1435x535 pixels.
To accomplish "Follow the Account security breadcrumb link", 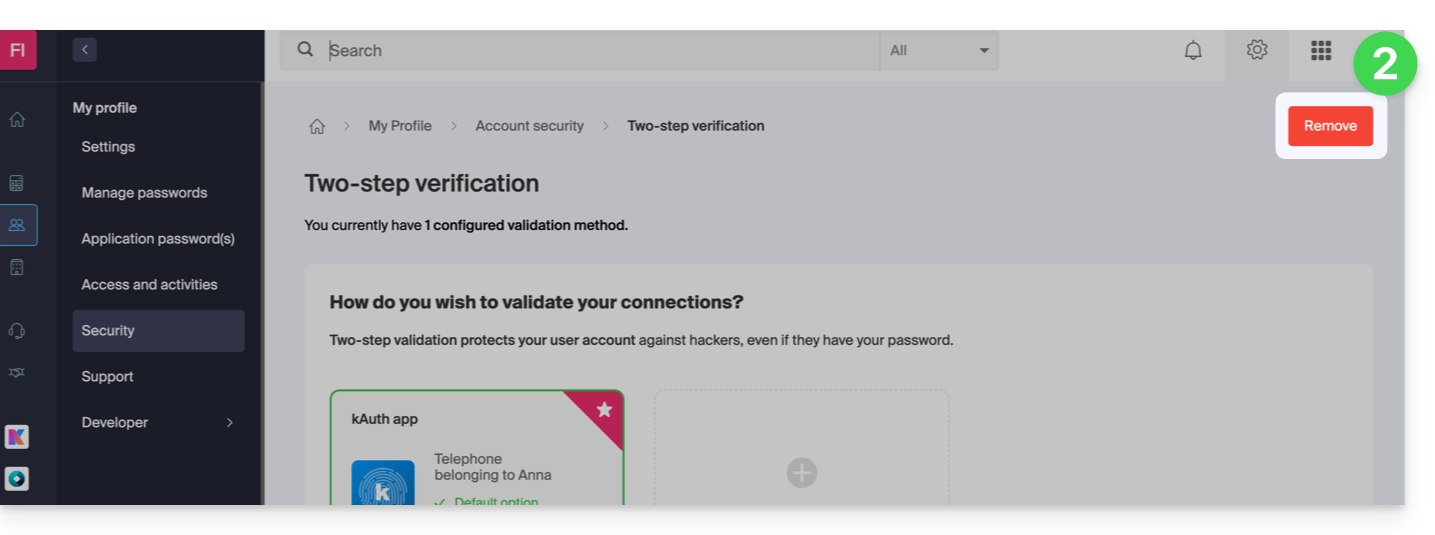I will (529, 126).
